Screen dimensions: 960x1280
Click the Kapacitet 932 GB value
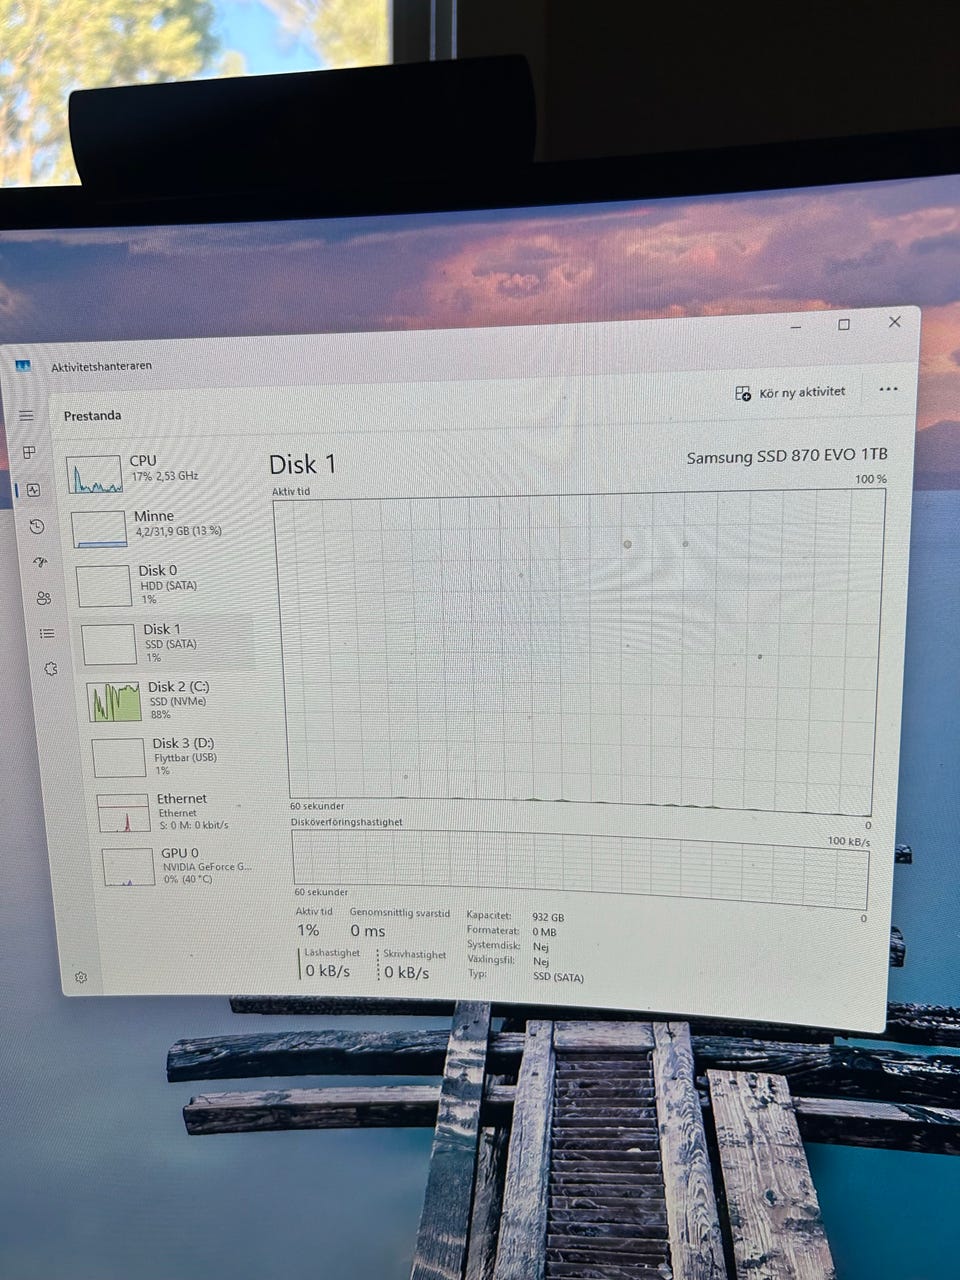pyautogui.click(x=548, y=917)
